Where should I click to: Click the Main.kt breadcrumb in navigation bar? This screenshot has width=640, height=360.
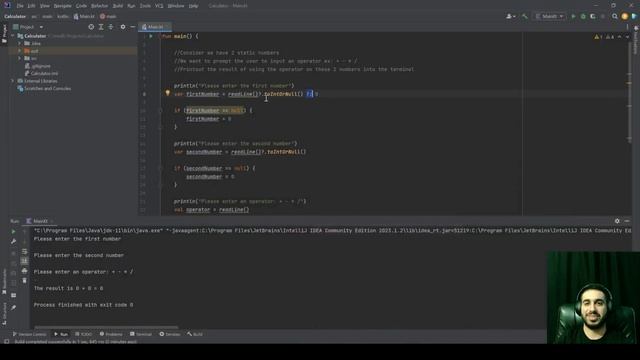[84, 16]
